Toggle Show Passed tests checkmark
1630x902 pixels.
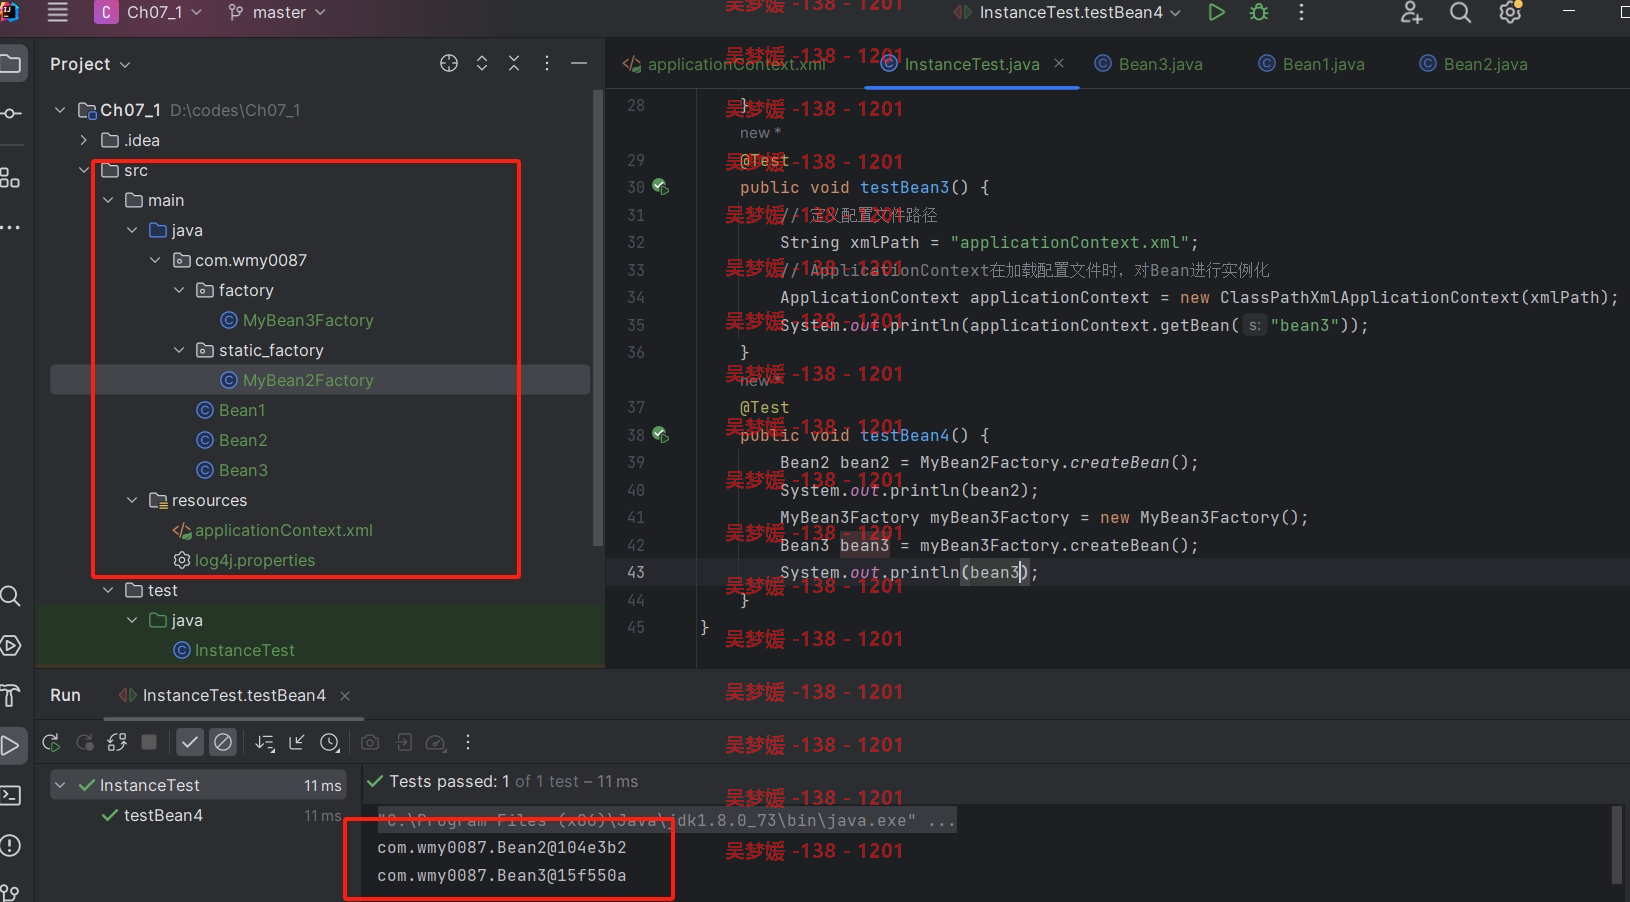(x=190, y=742)
